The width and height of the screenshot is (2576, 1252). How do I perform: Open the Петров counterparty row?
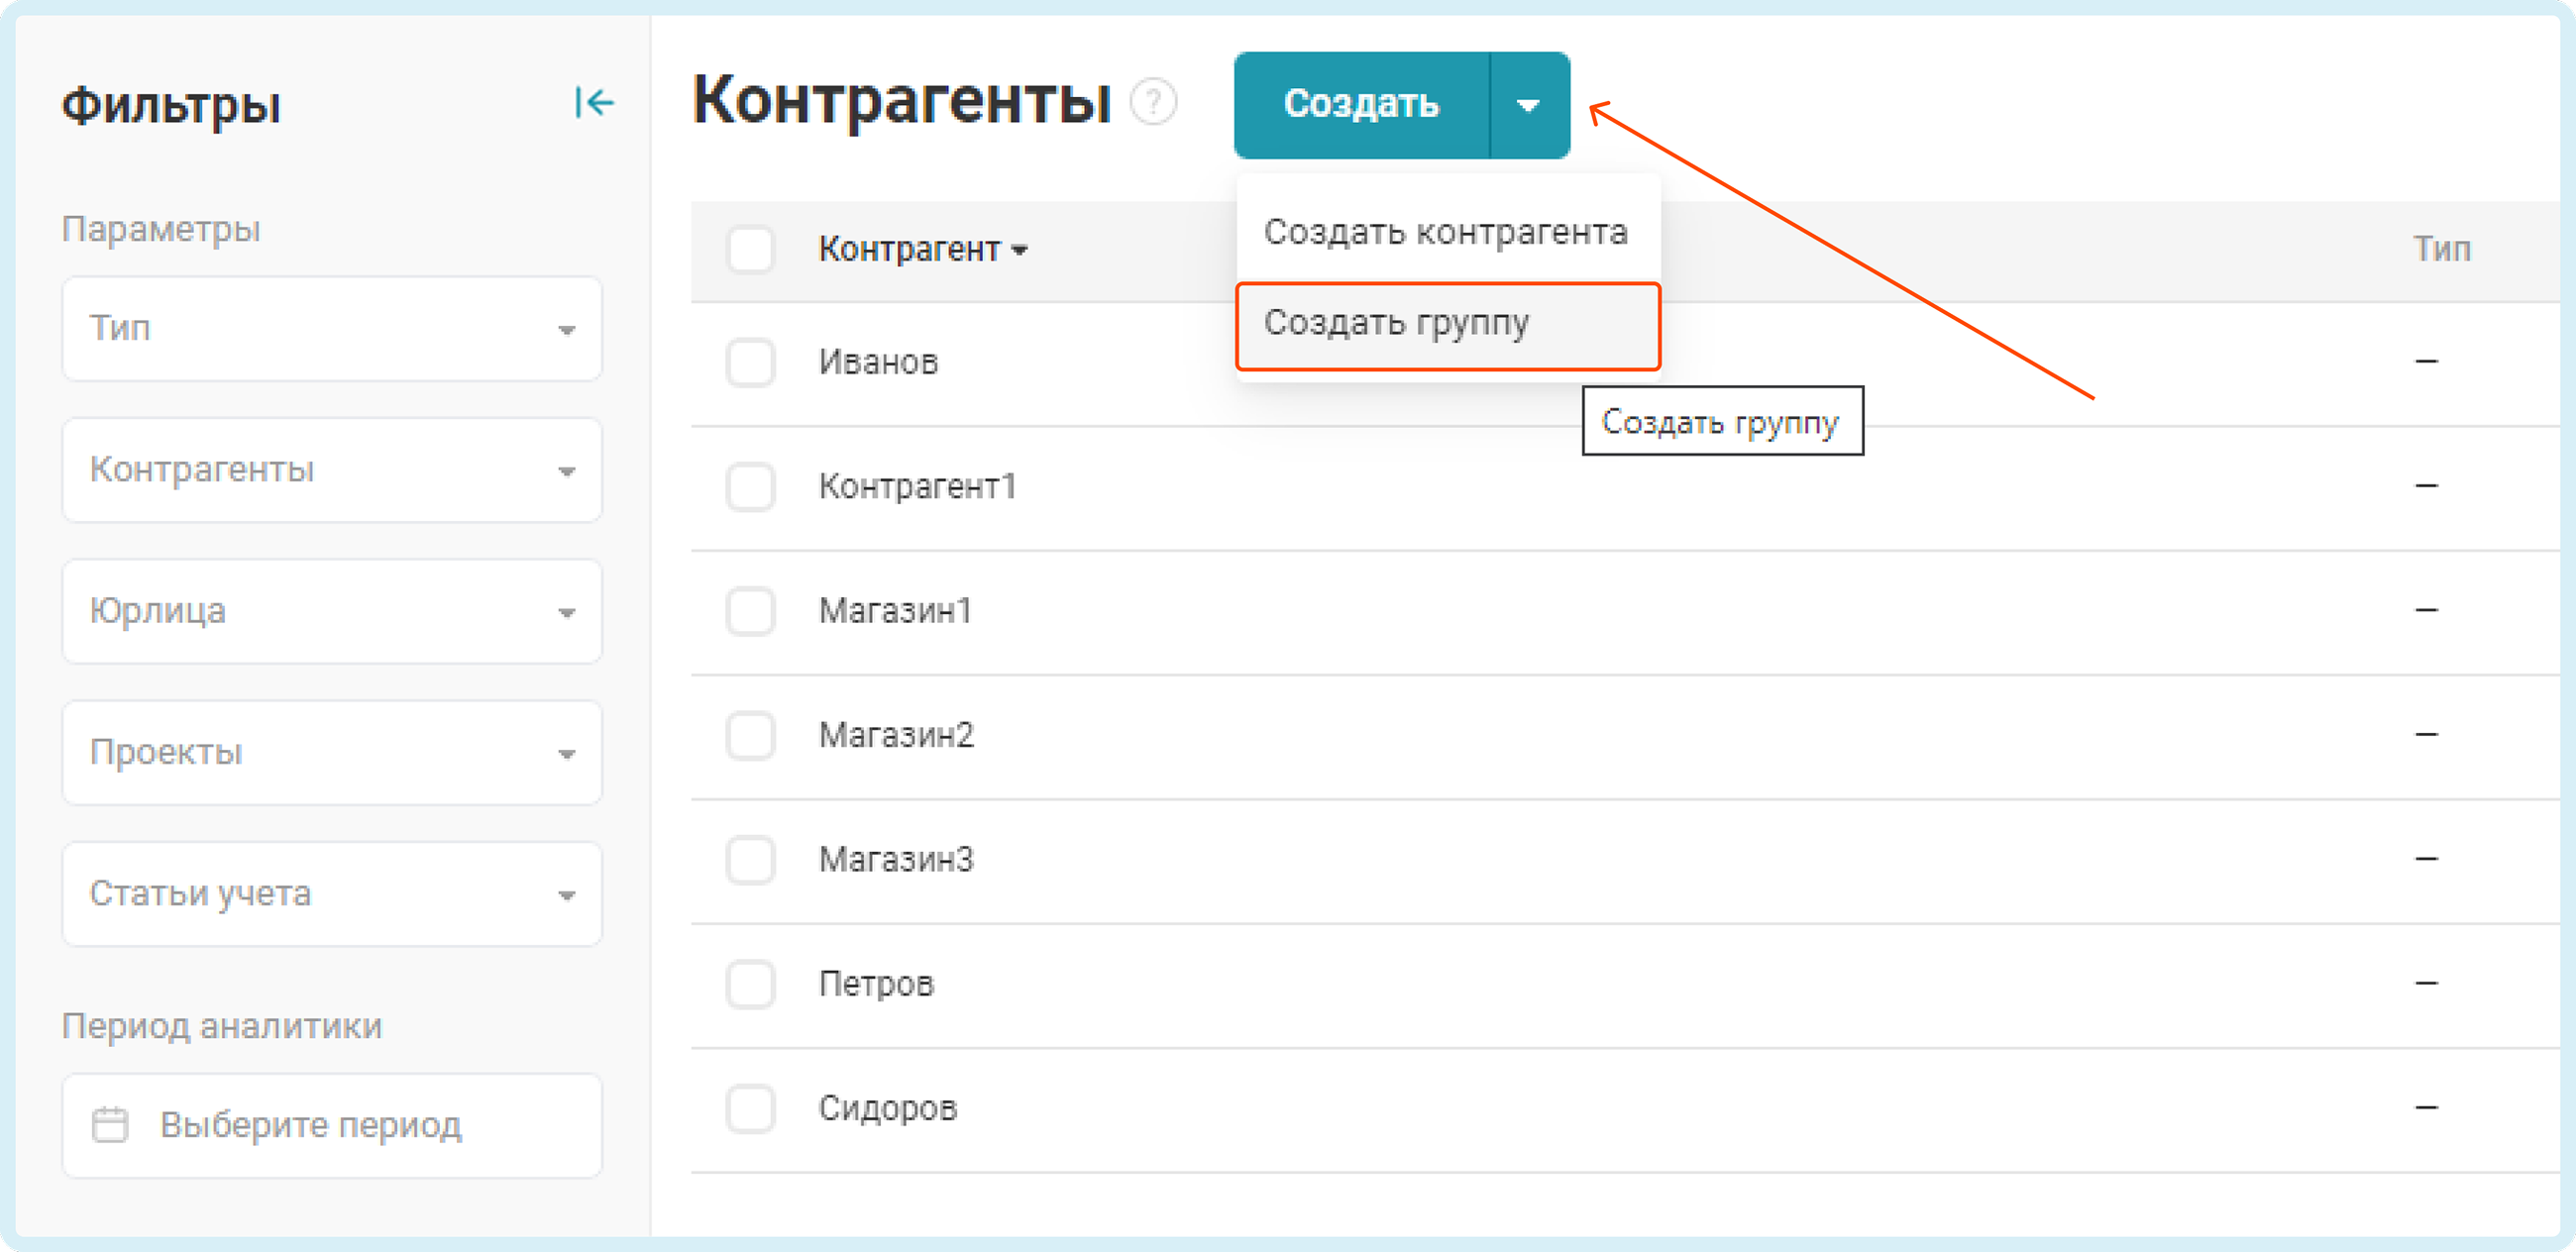click(877, 984)
